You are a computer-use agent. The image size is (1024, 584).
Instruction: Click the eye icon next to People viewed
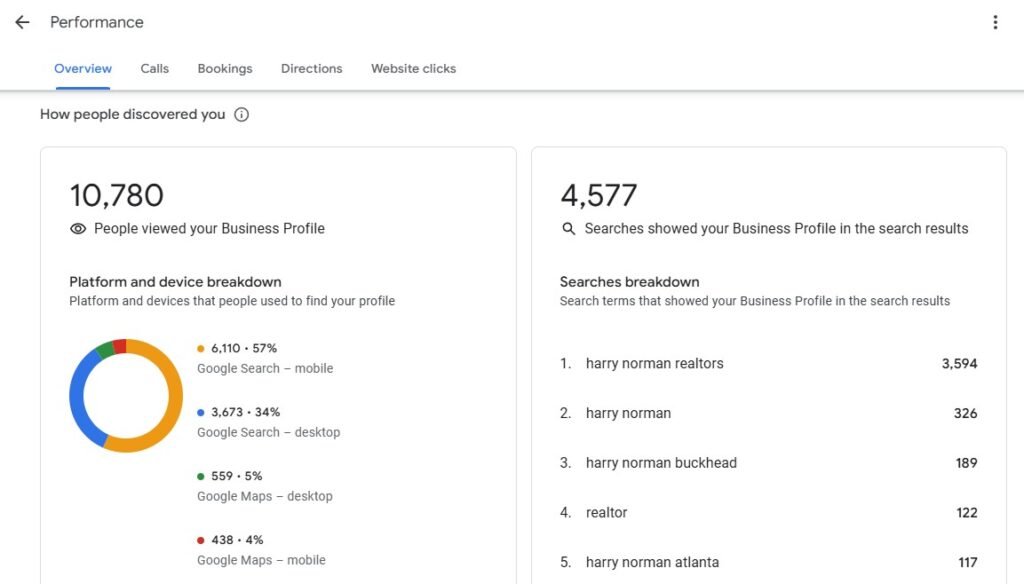click(78, 229)
